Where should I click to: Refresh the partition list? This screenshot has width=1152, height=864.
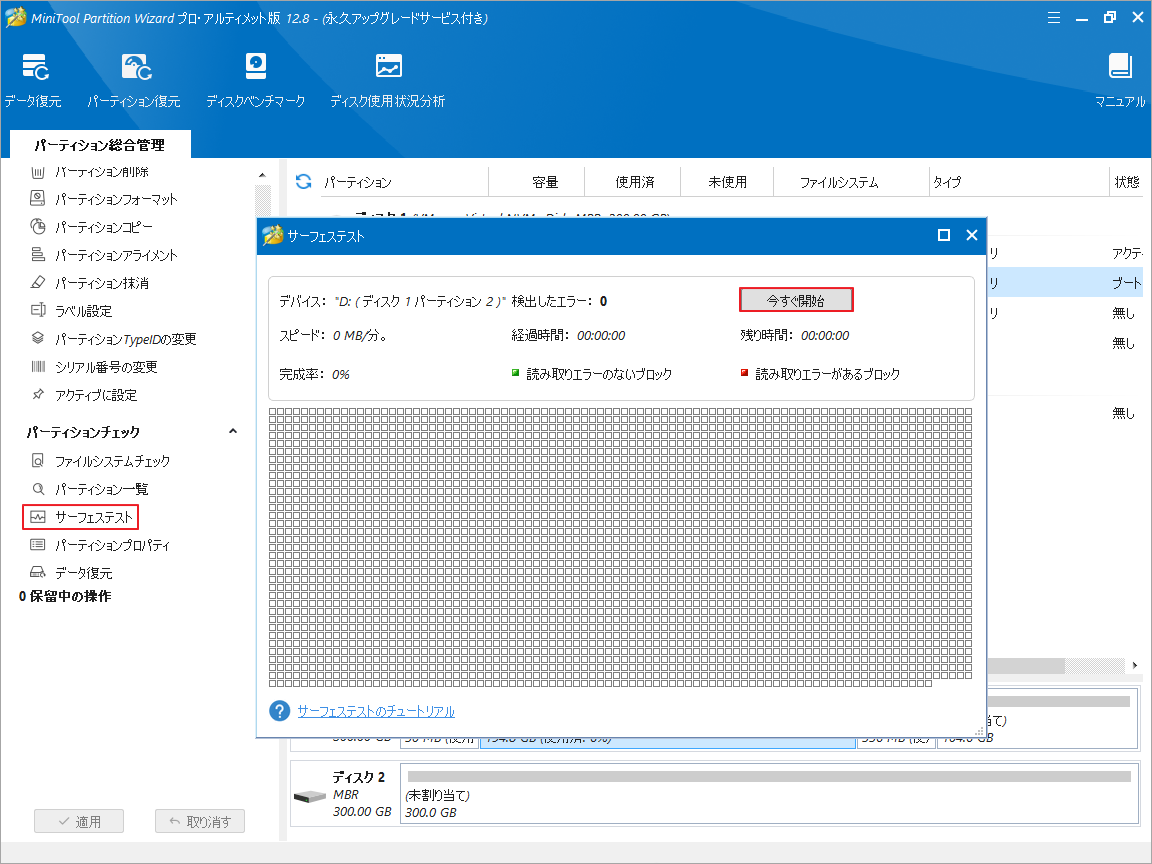pyautogui.click(x=303, y=181)
